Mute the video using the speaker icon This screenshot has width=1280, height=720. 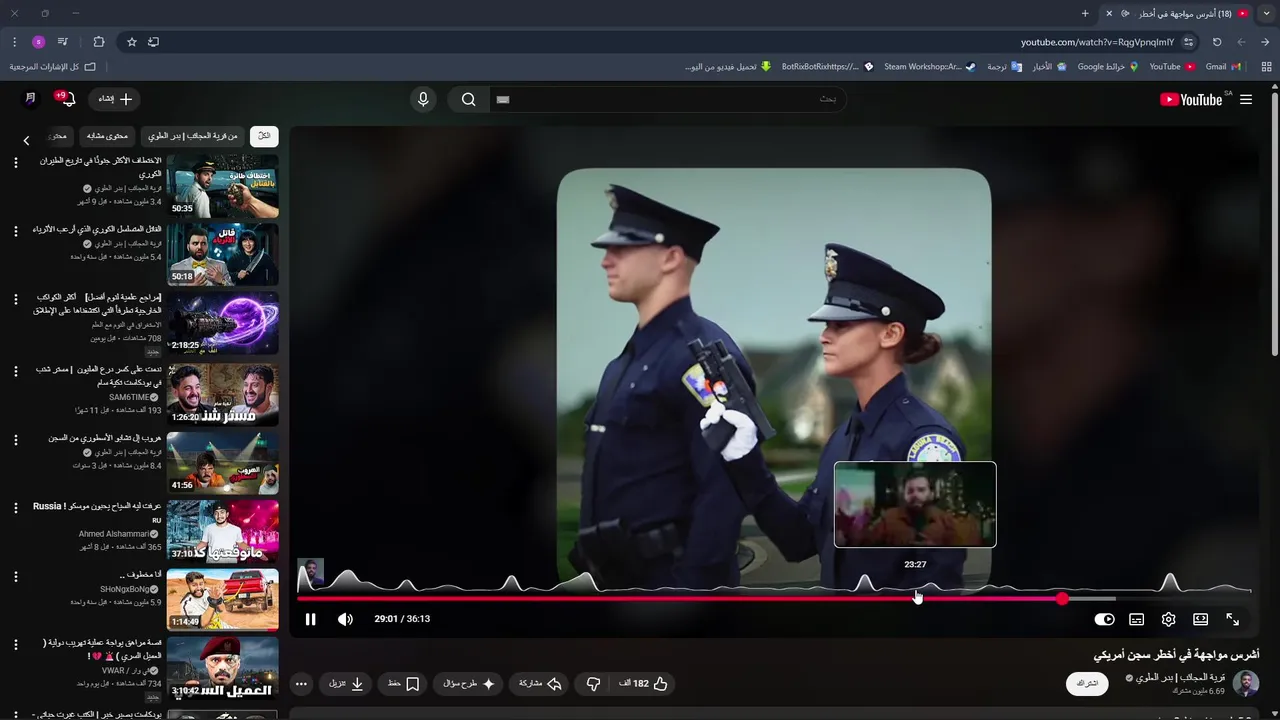[x=345, y=619]
